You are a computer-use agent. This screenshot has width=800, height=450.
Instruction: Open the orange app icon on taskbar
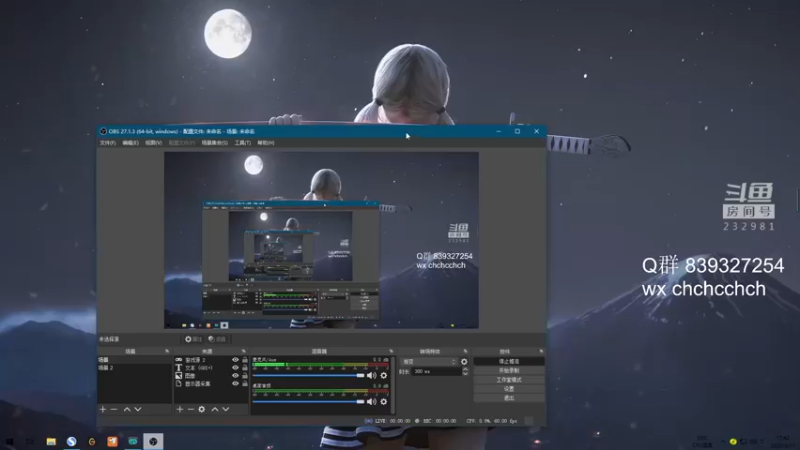pyautogui.click(x=112, y=441)
